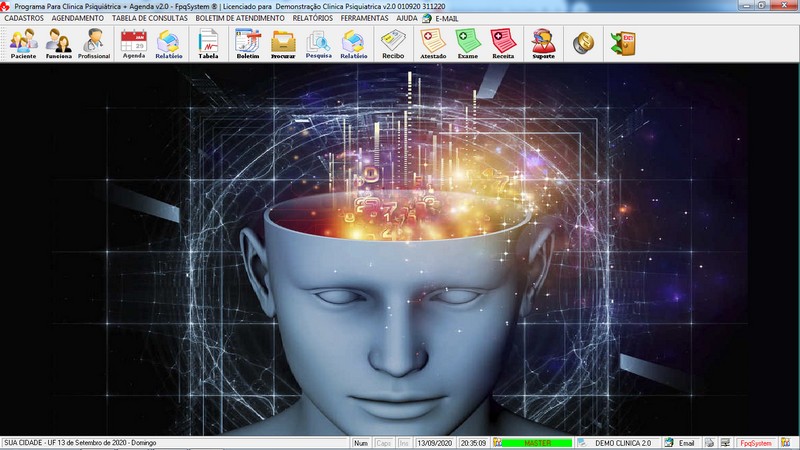800x450 pixels.
Task: Open the Relatório icon next to Pesquisa
Action: [x=354, y=43]
